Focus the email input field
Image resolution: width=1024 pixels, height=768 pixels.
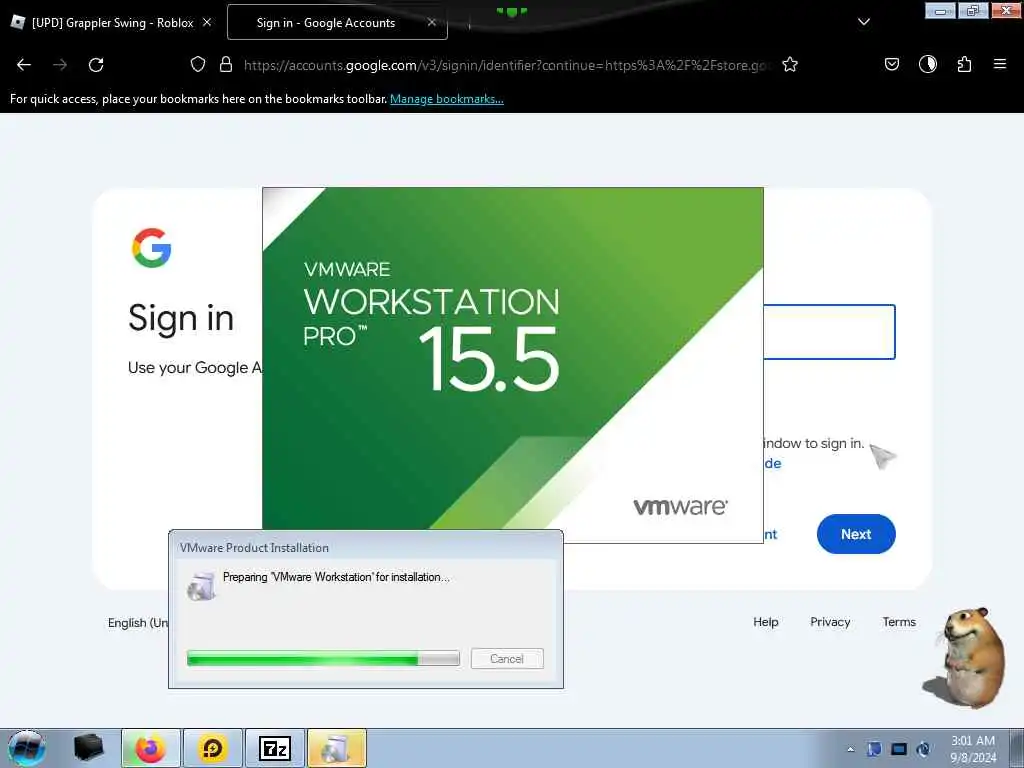point(829,332)
